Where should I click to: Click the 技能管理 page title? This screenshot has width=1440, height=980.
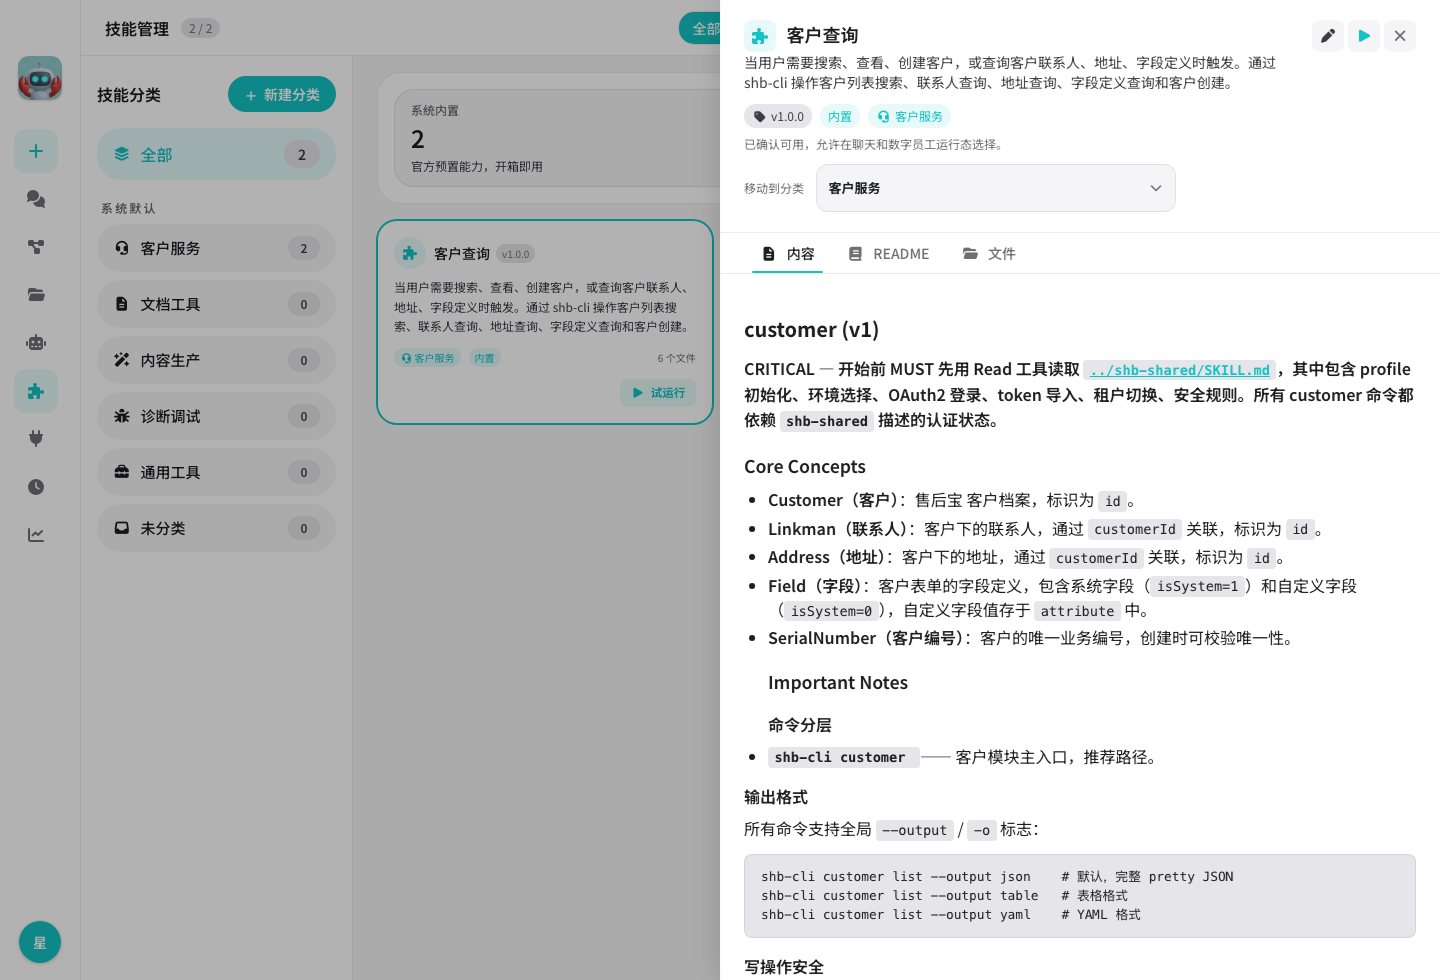click(x=137, y=29)
